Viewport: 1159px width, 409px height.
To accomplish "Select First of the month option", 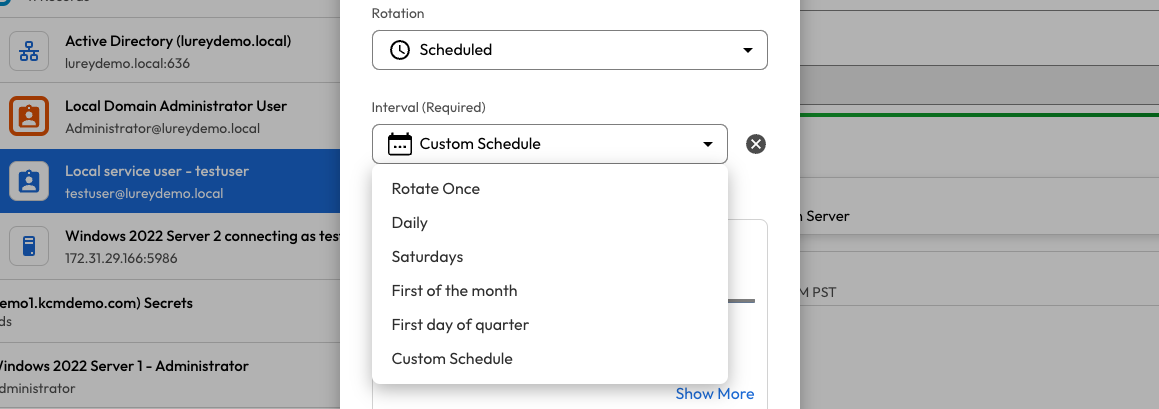I will (x=455, y=291).
